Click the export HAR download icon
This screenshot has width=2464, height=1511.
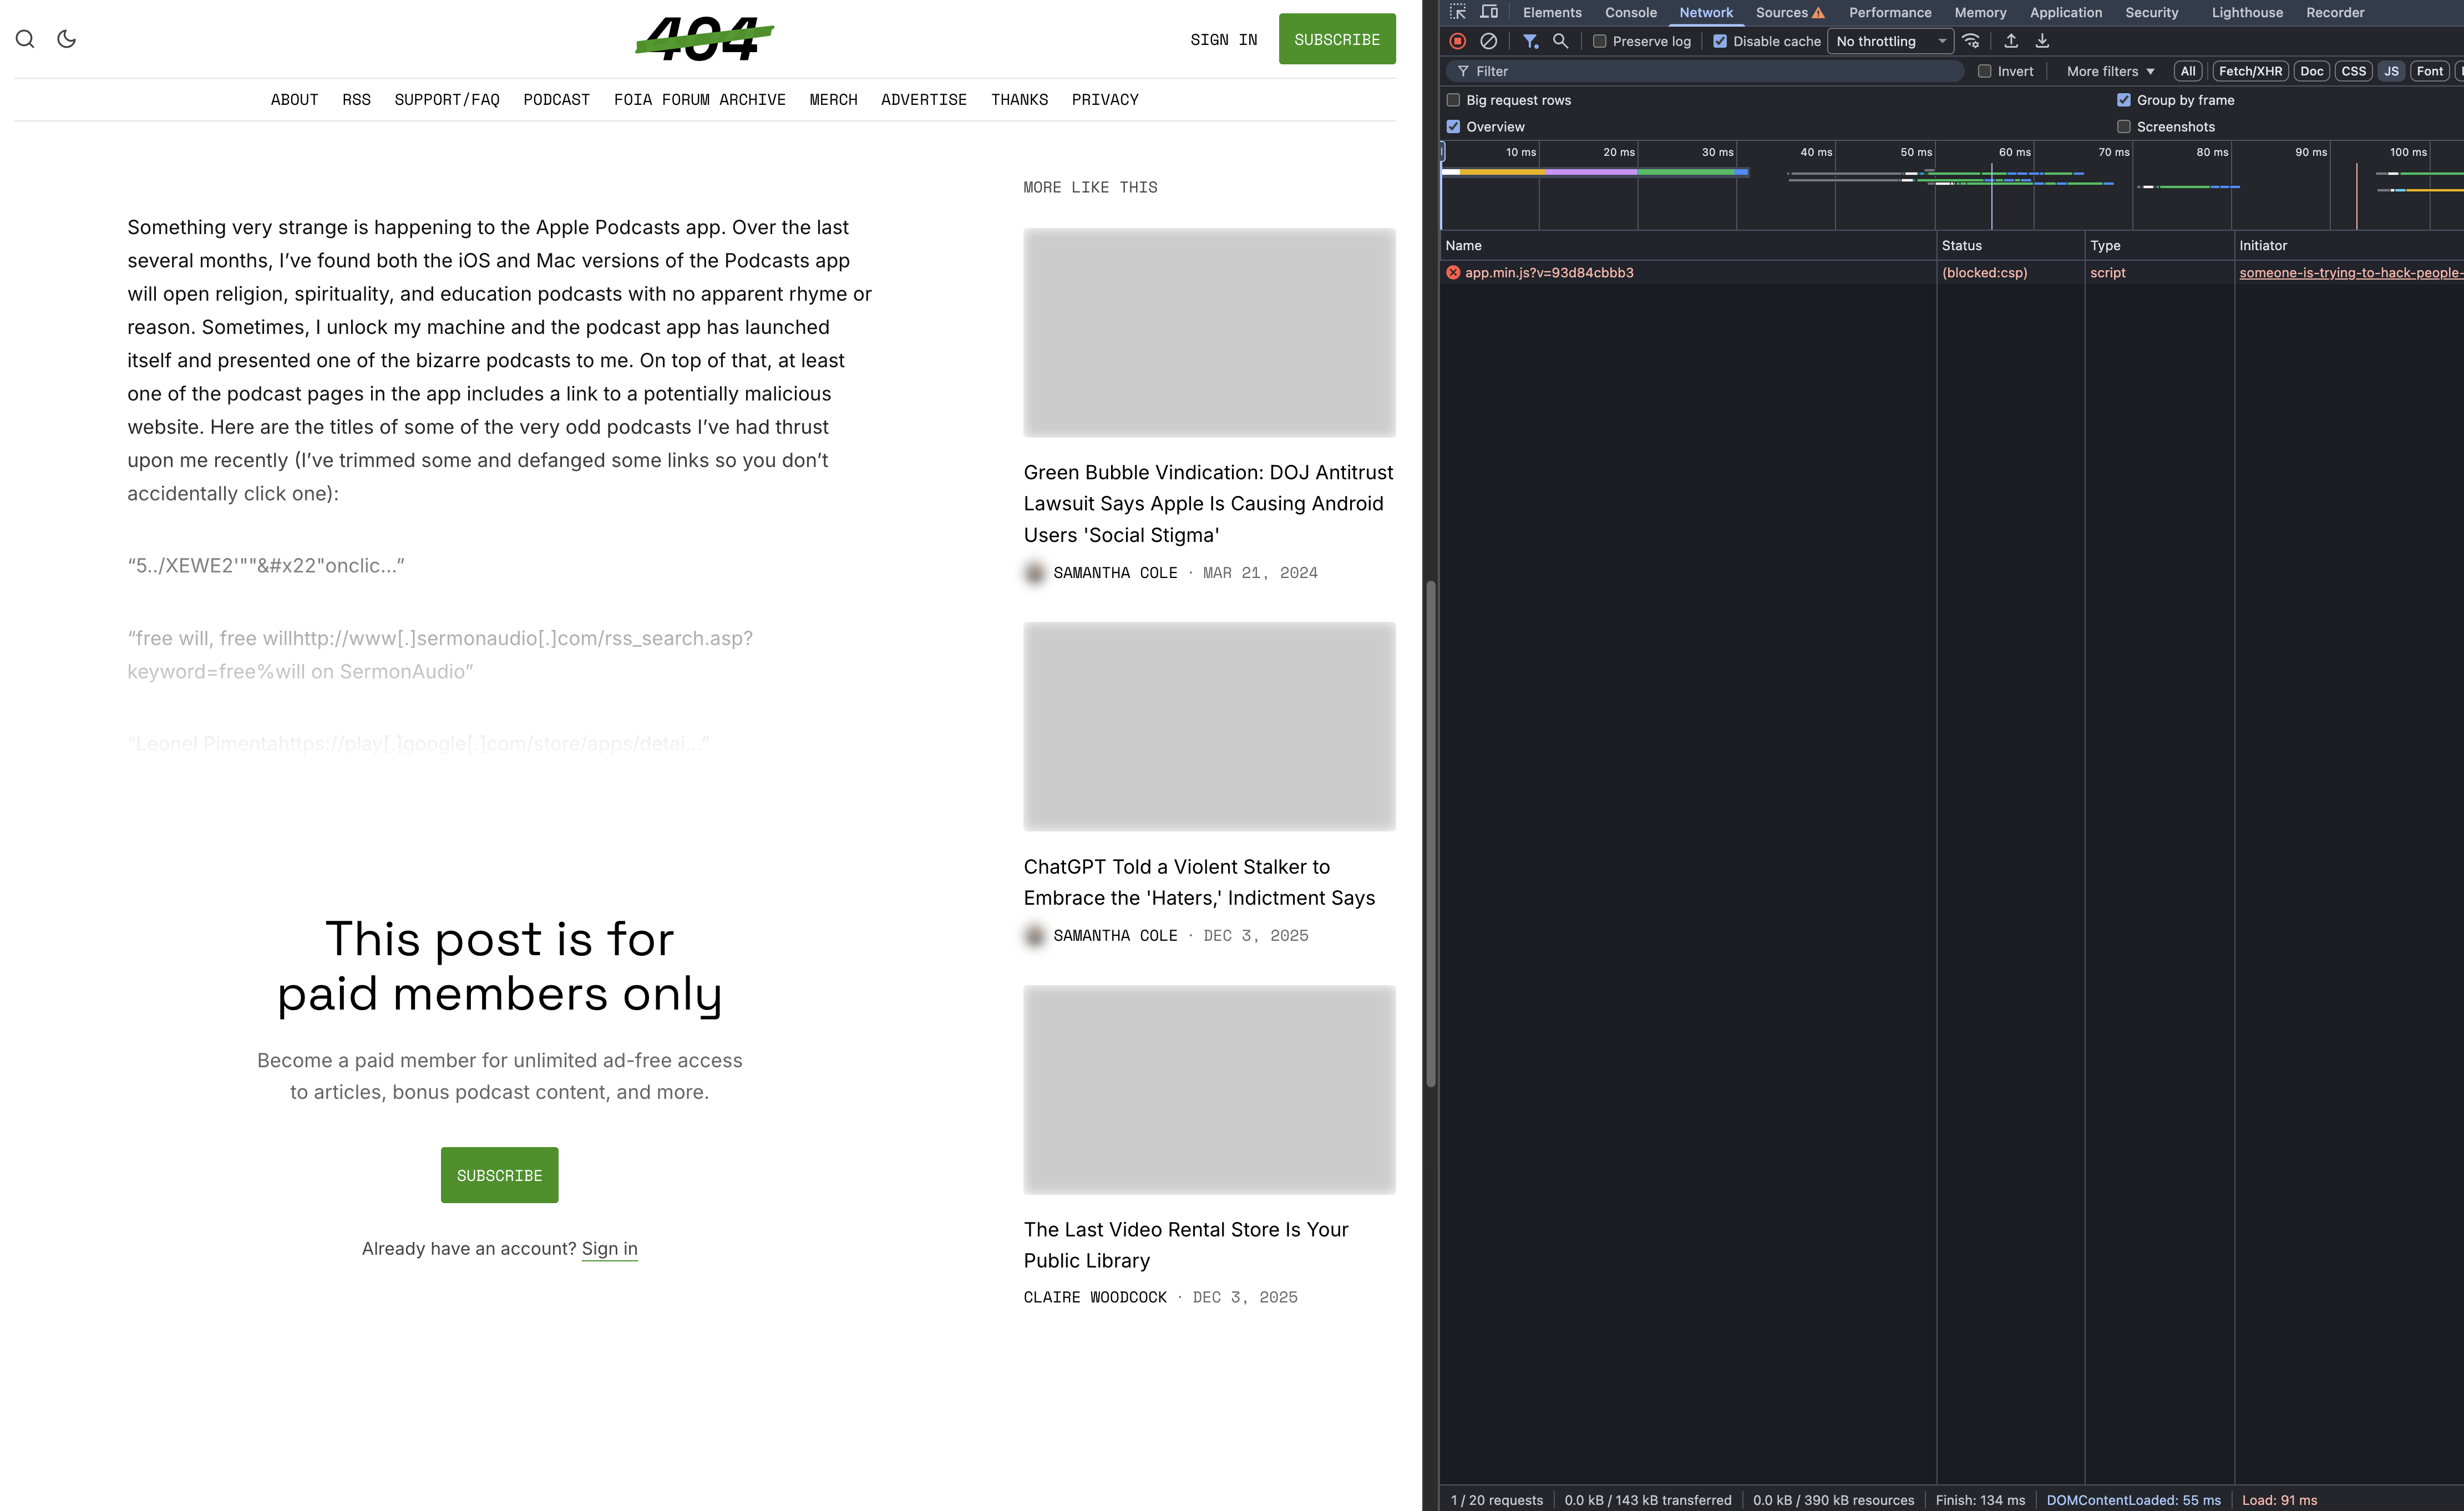pyautogui.click(x=2042, y=41)
